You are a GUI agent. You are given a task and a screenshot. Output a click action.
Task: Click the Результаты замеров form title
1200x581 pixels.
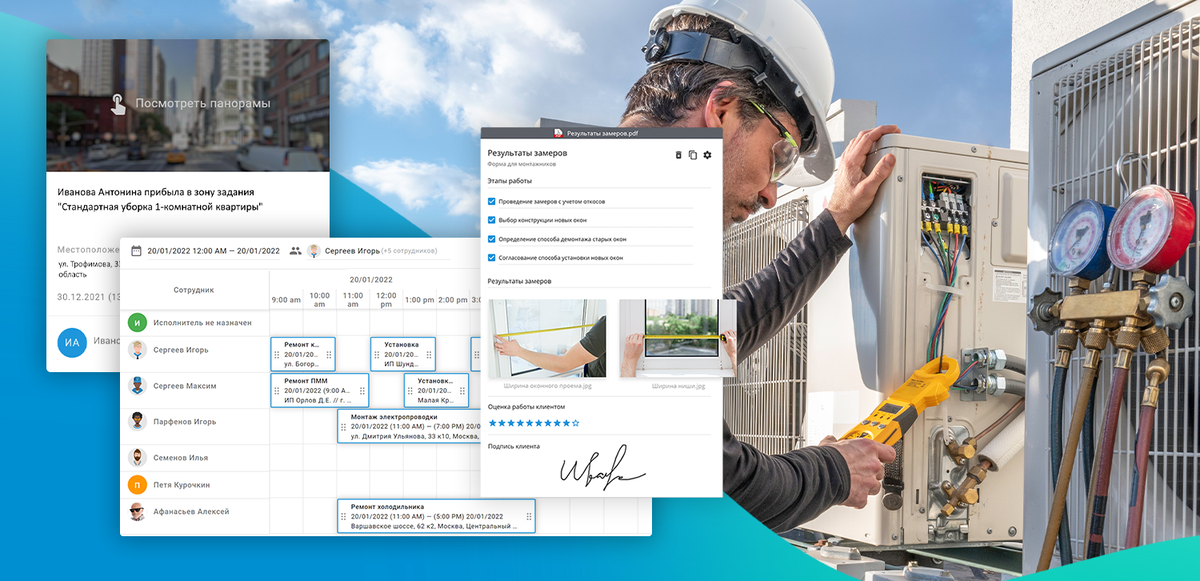[527, 153]
